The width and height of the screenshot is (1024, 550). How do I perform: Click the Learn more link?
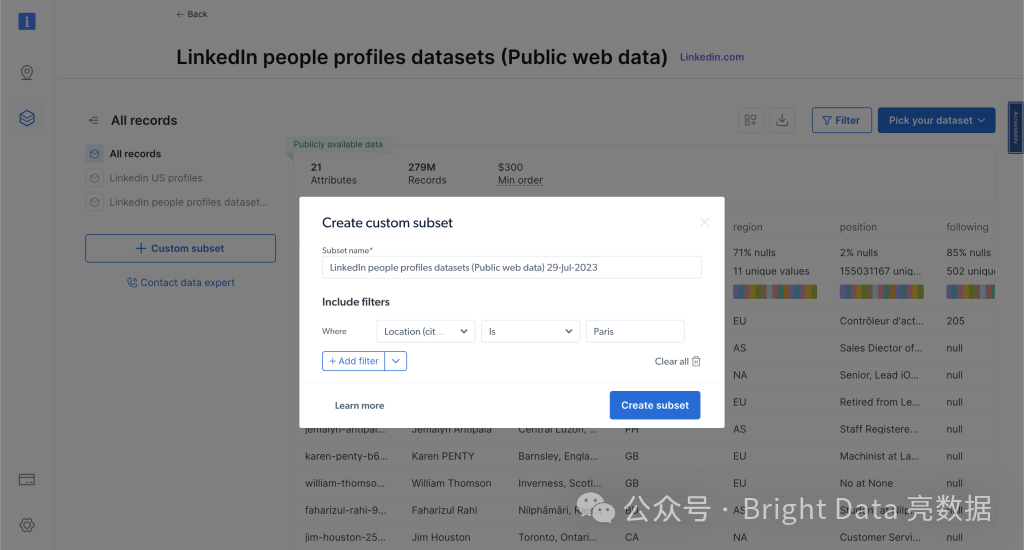point(359,405)
